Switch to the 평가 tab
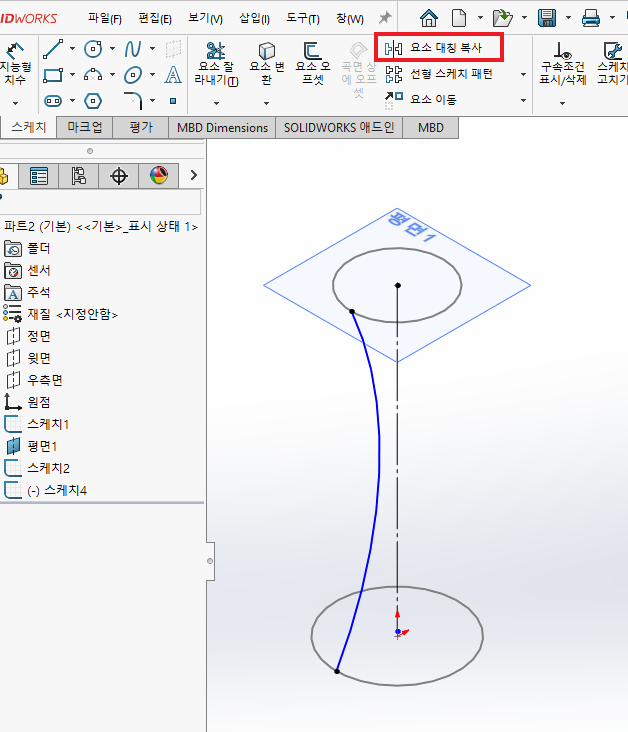Viewport: 628px width, 732px height. 141,127
